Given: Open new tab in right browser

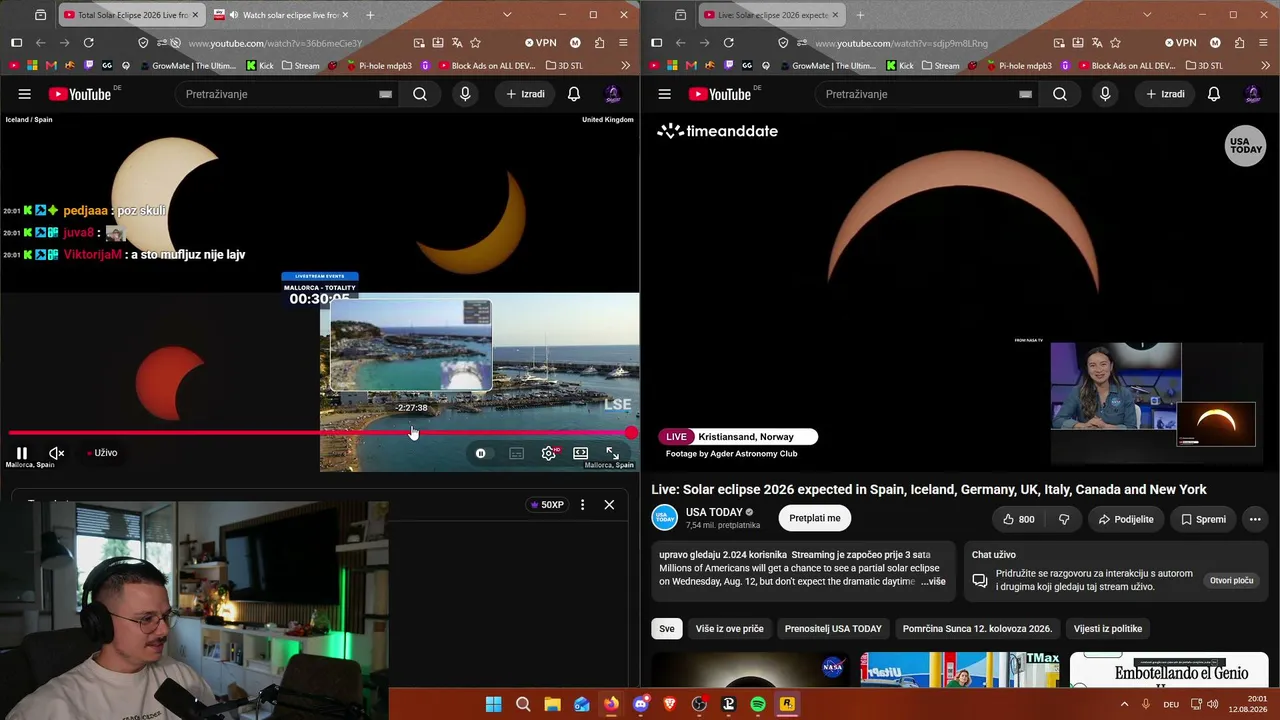Looking at the screenshot, I should pos(860,15).
